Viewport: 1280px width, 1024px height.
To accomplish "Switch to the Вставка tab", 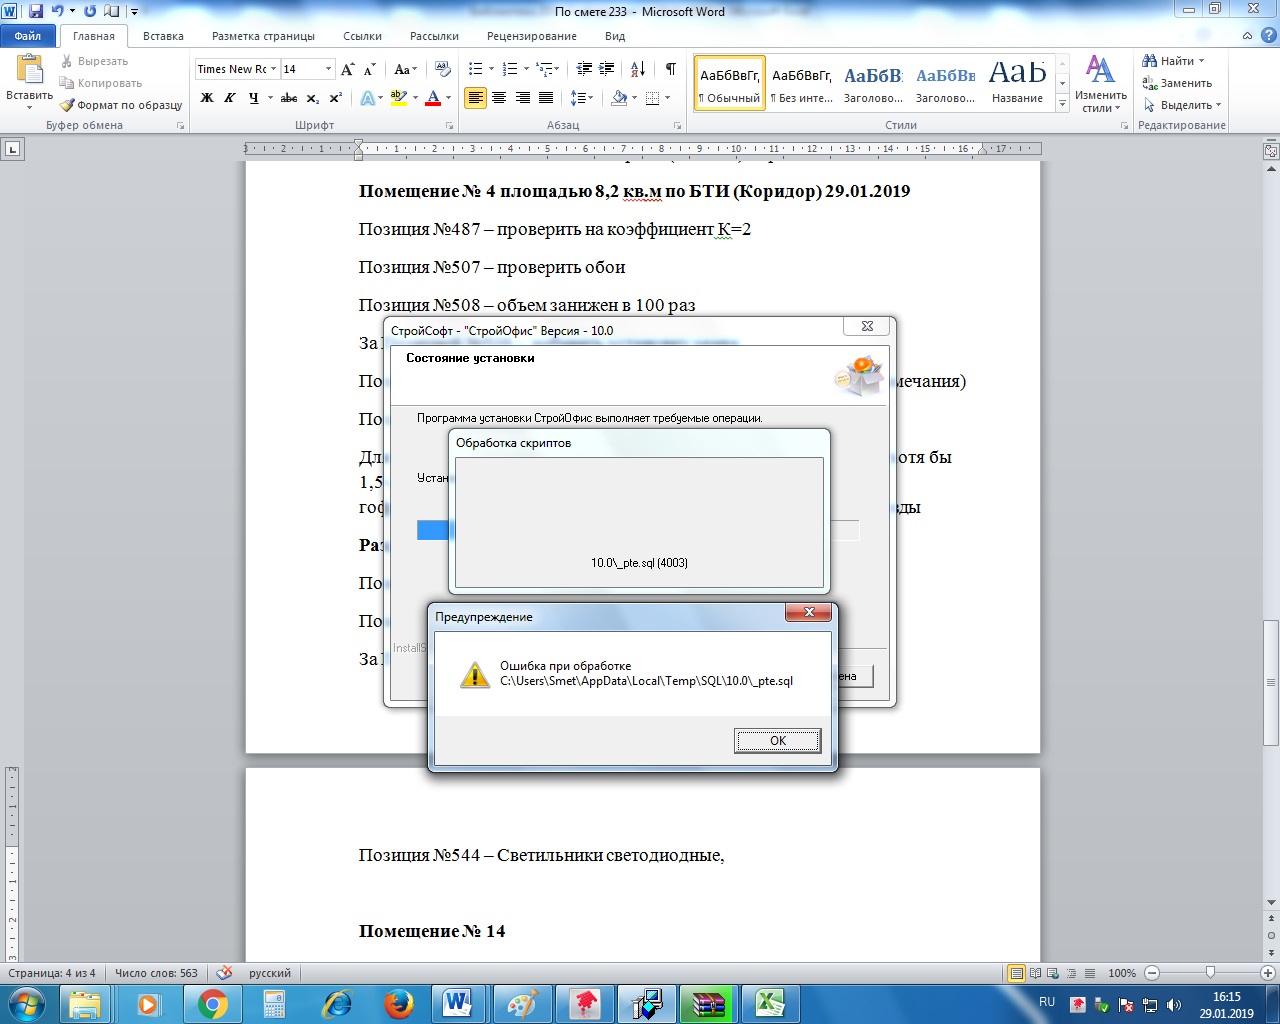I will 163,36.
